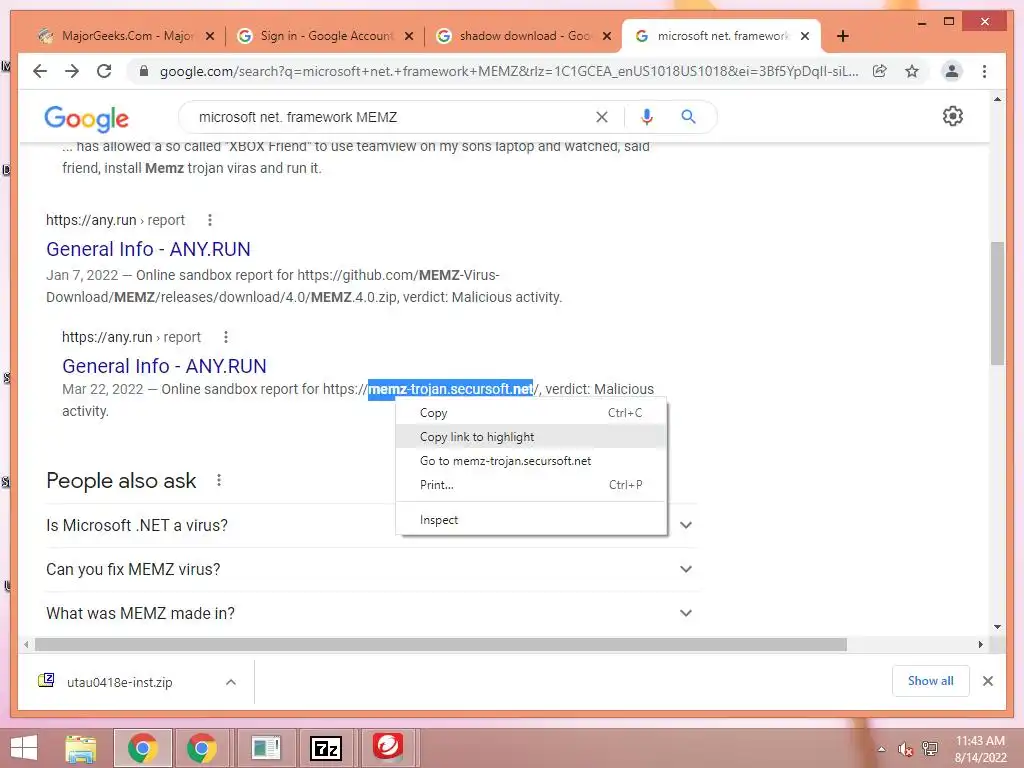Viewport: 1024px width, 768px height.
Task: Choose Inspect in the context menu
Action: click(x=531, y=520)
